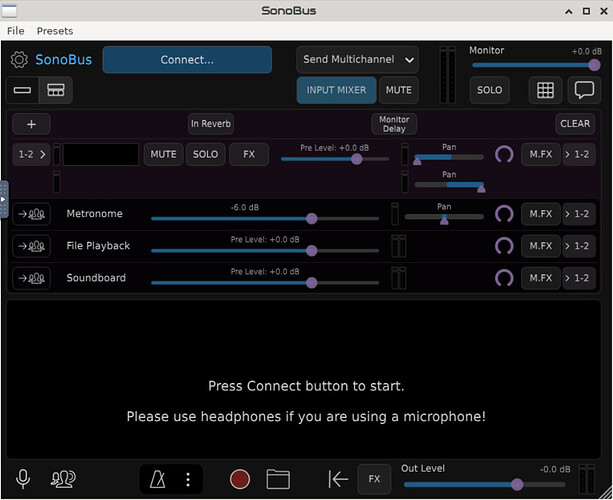Switch to detailed multi-row view icon
This screenshot has width=613, height=500.
tap(56, 90)
